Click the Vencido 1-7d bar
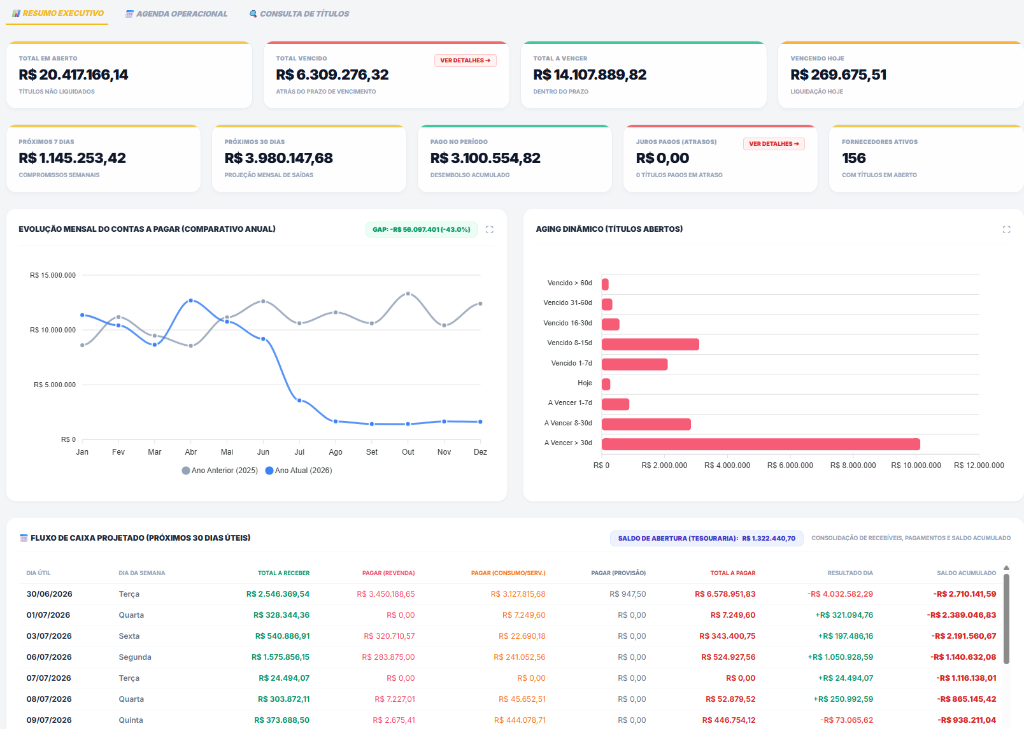Screen dimensions: 1024x729 click(635, 364)
